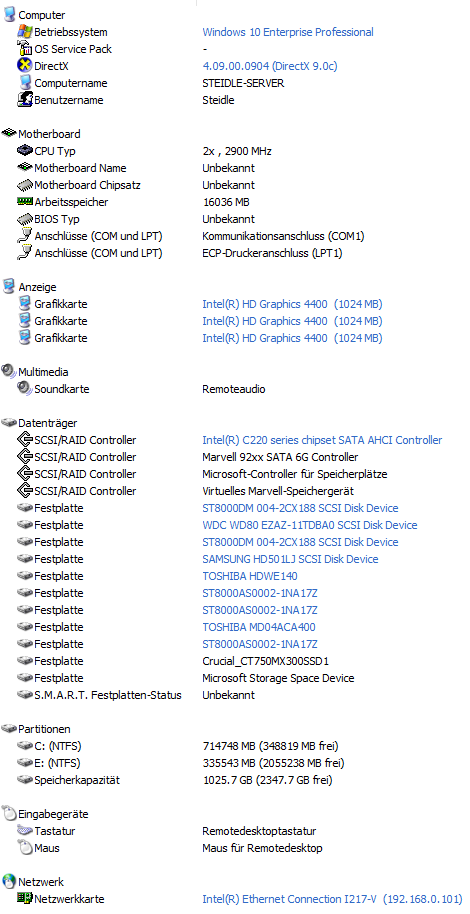
Task: Open Intel Ethernet Connection I217-V link
Action: [332, 899]
